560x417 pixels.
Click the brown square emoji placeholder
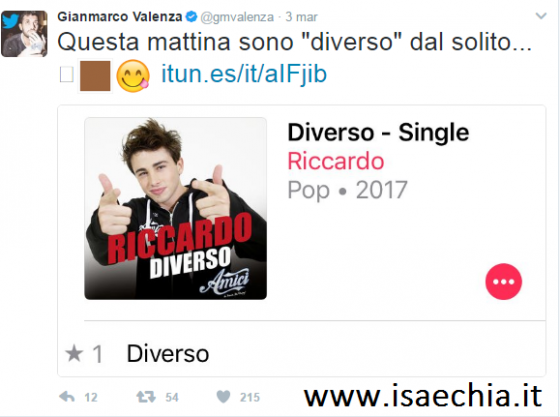pos(95,76)
